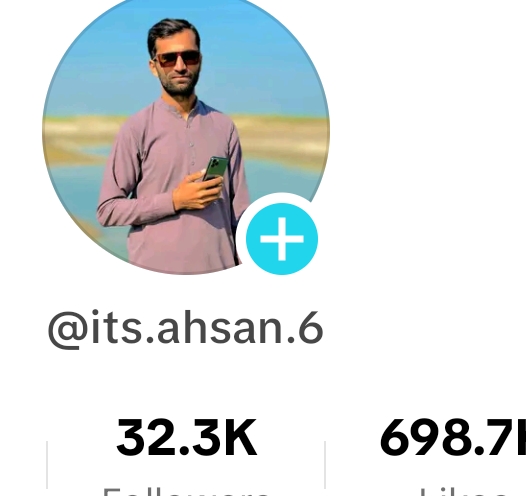Click the partially visible Followers label
526x496 pixels.
[x=186, y=492]
